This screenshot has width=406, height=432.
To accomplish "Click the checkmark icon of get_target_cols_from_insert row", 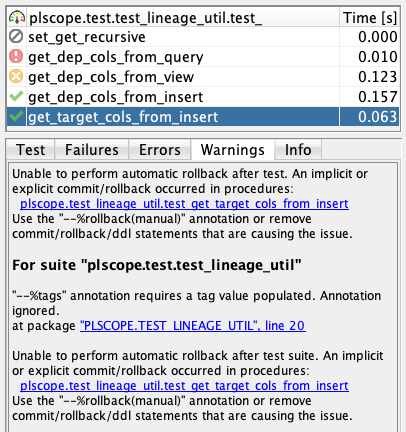I will click(x=16, y=117).
